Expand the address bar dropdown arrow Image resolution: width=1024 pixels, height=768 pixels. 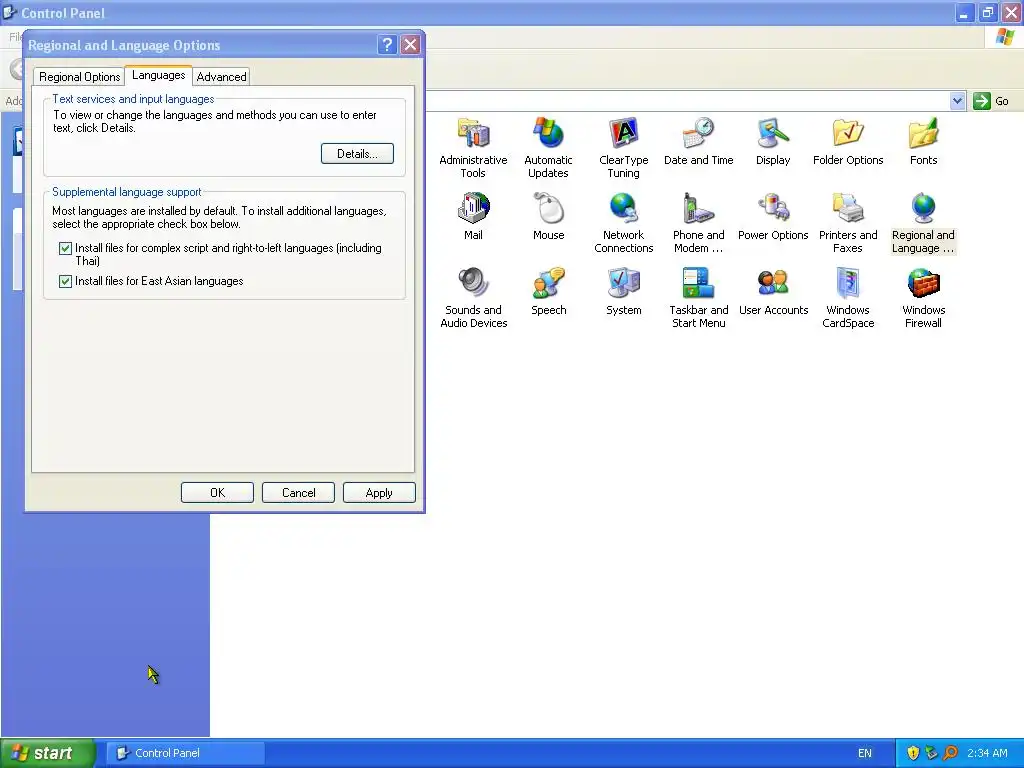coord(957,101)
